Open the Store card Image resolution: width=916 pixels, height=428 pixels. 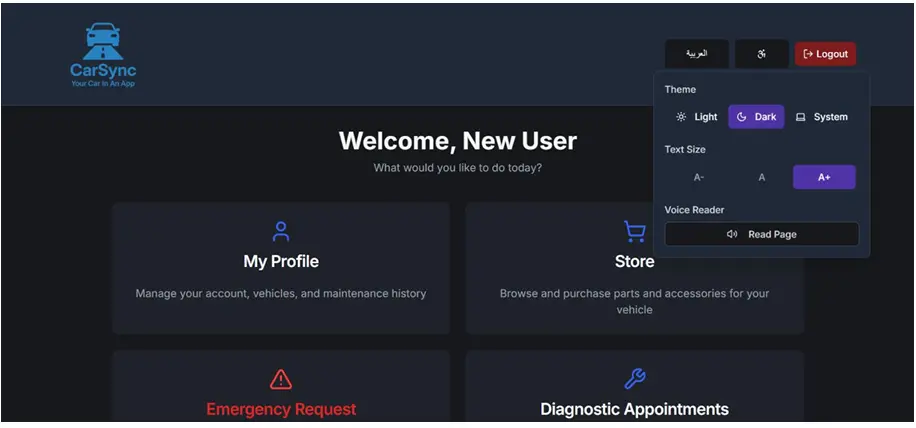(634, 268)
